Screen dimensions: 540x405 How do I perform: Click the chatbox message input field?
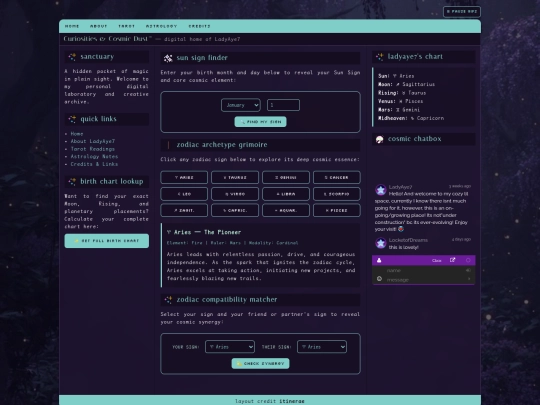424,280
